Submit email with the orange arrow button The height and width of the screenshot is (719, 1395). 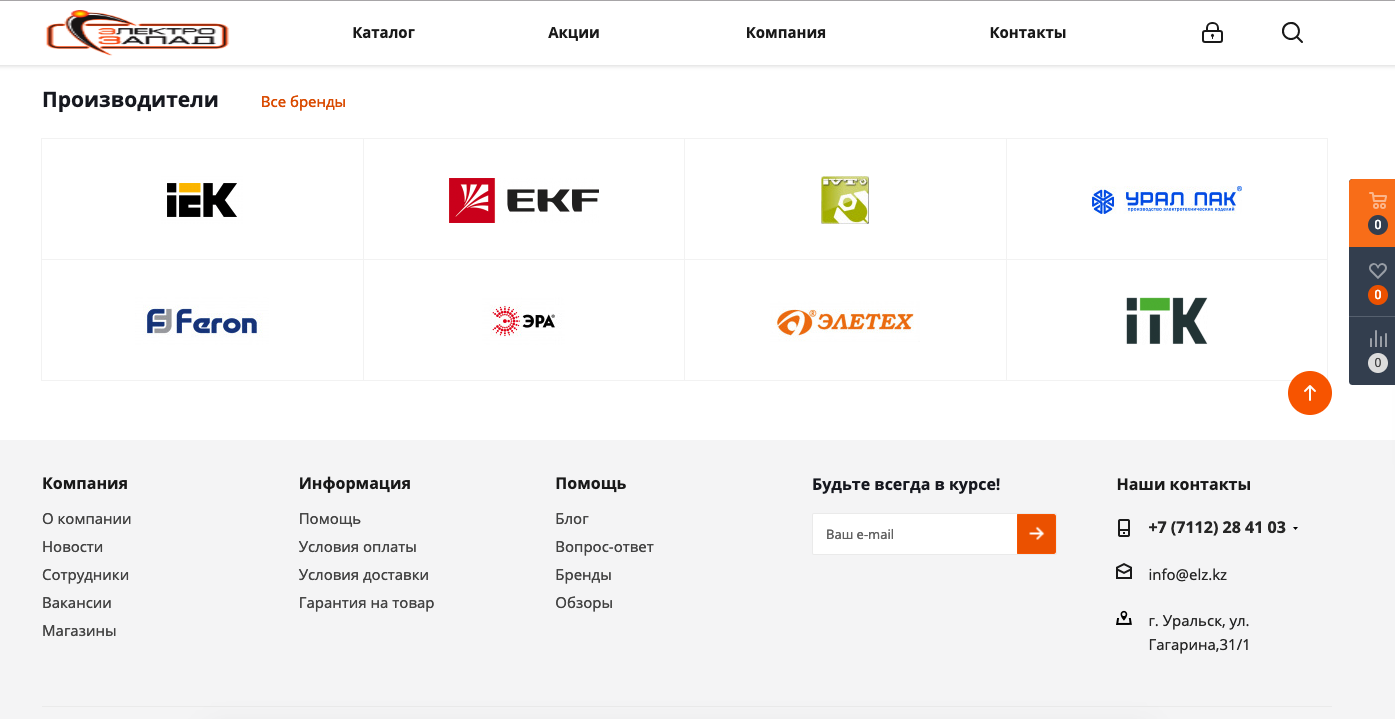coord(1036,534)
